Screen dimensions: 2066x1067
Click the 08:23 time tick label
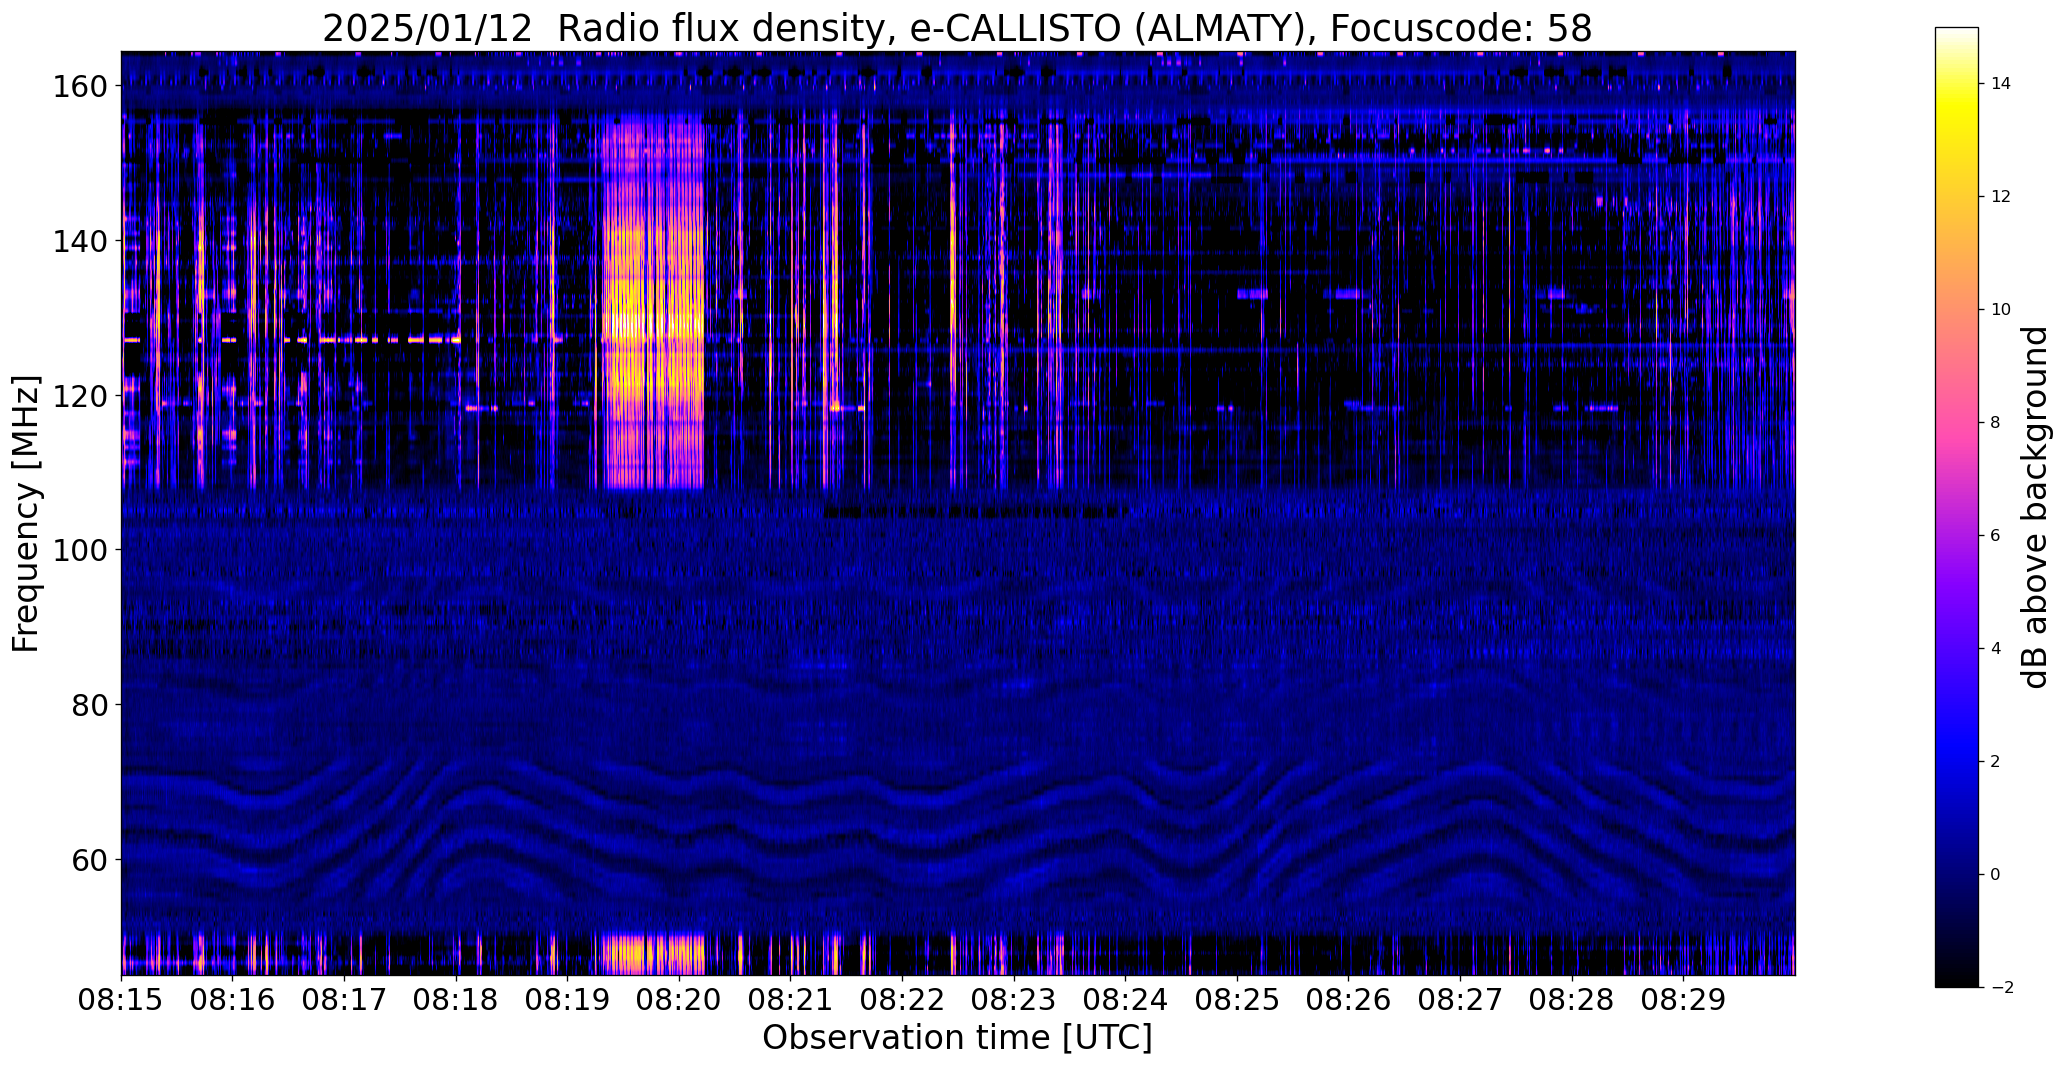(1014, 999)
